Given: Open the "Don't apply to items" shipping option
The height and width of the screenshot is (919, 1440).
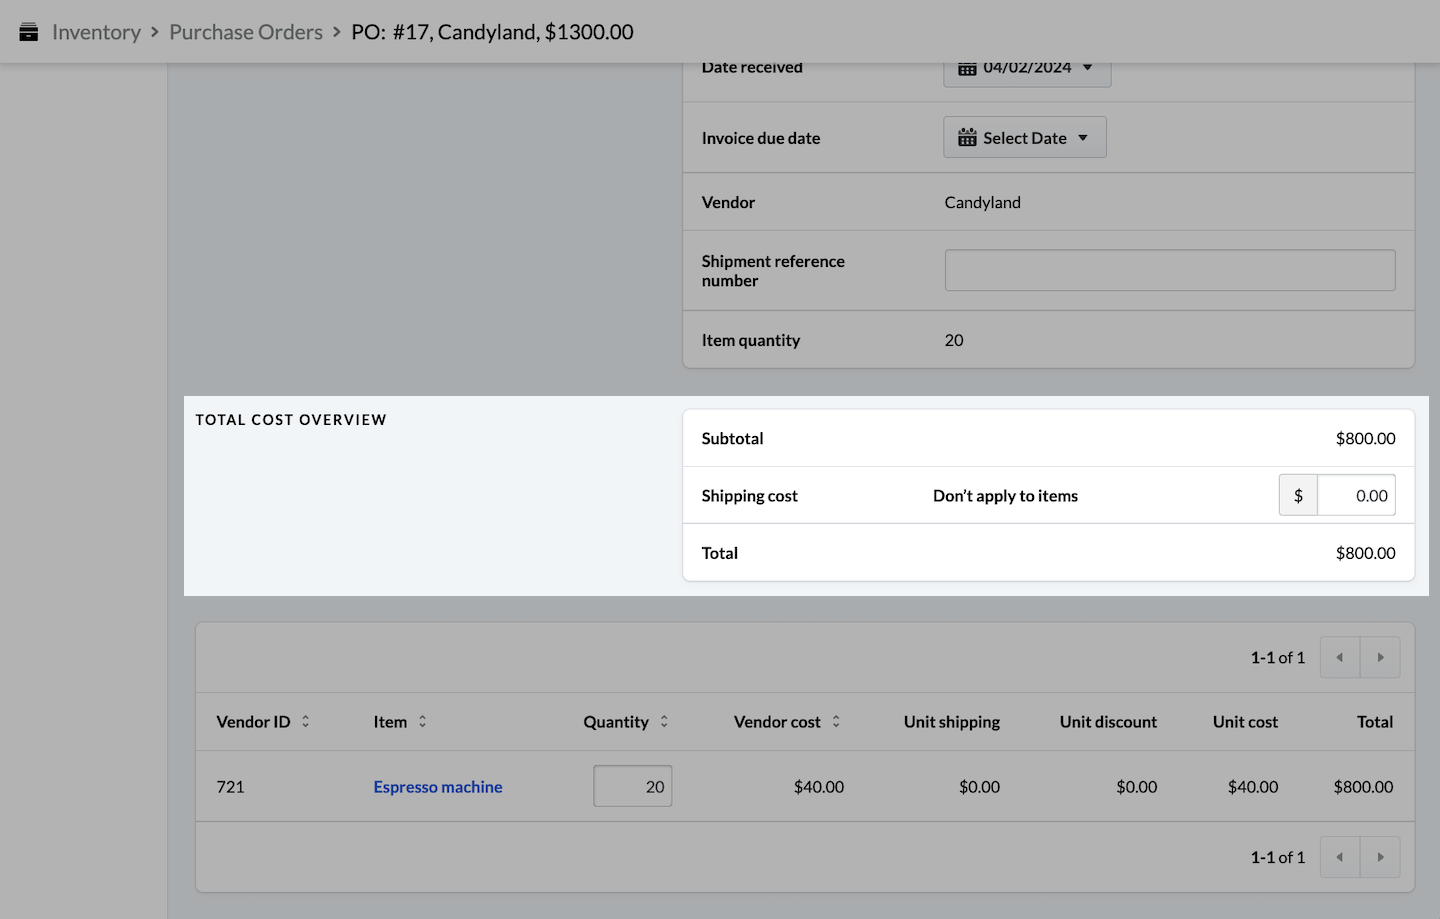Looking at the screenshot, I should pos(1005,496).
